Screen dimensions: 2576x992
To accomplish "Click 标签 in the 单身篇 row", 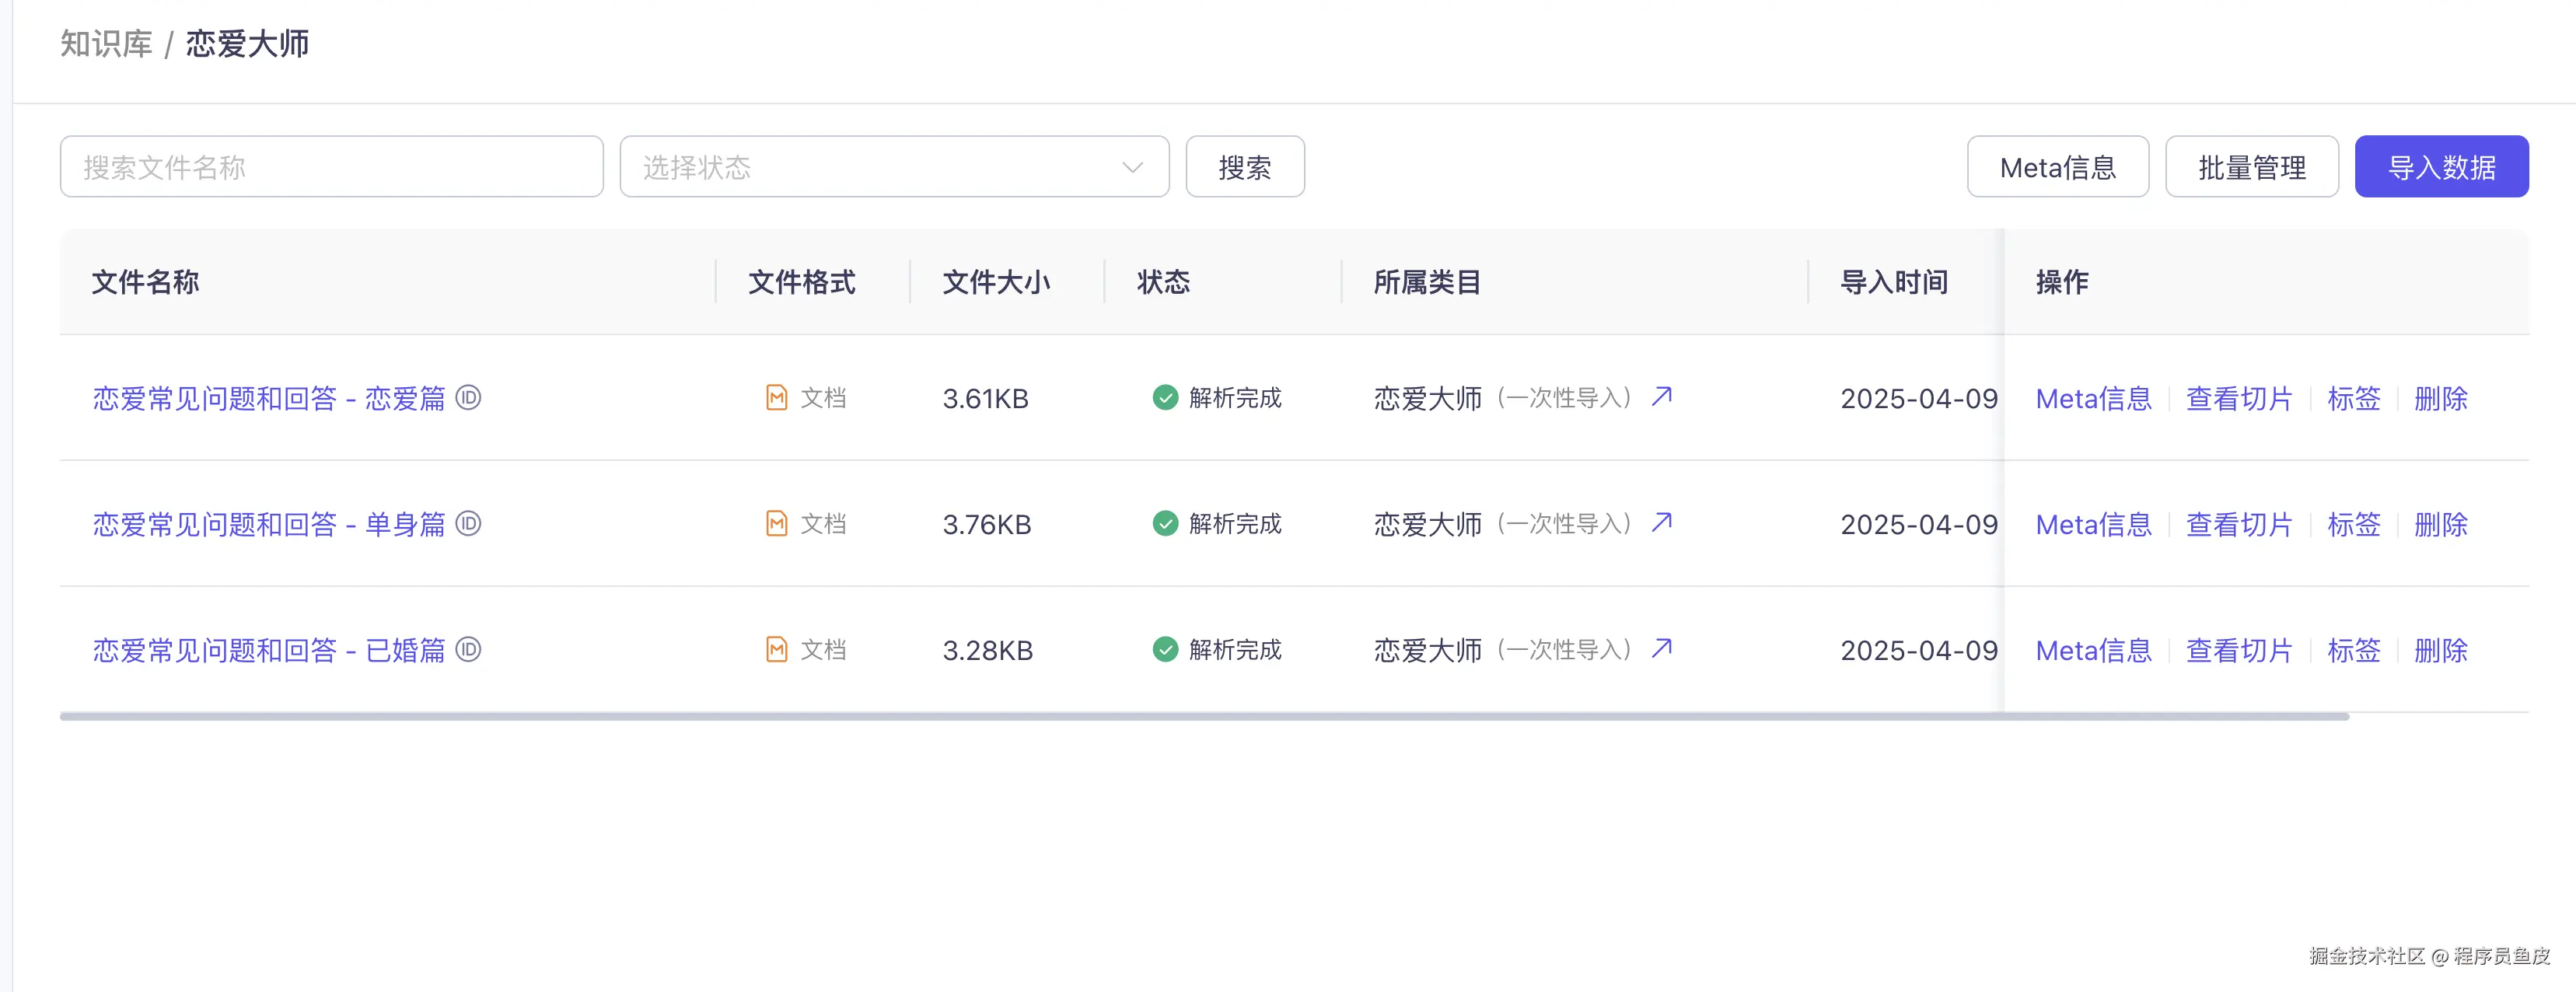I will tap(2353, 524).
